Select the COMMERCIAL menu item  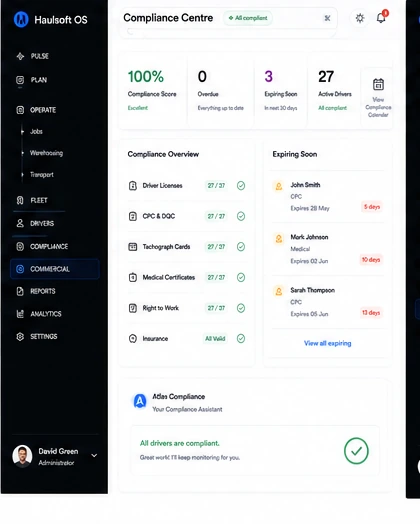point(55,269)
